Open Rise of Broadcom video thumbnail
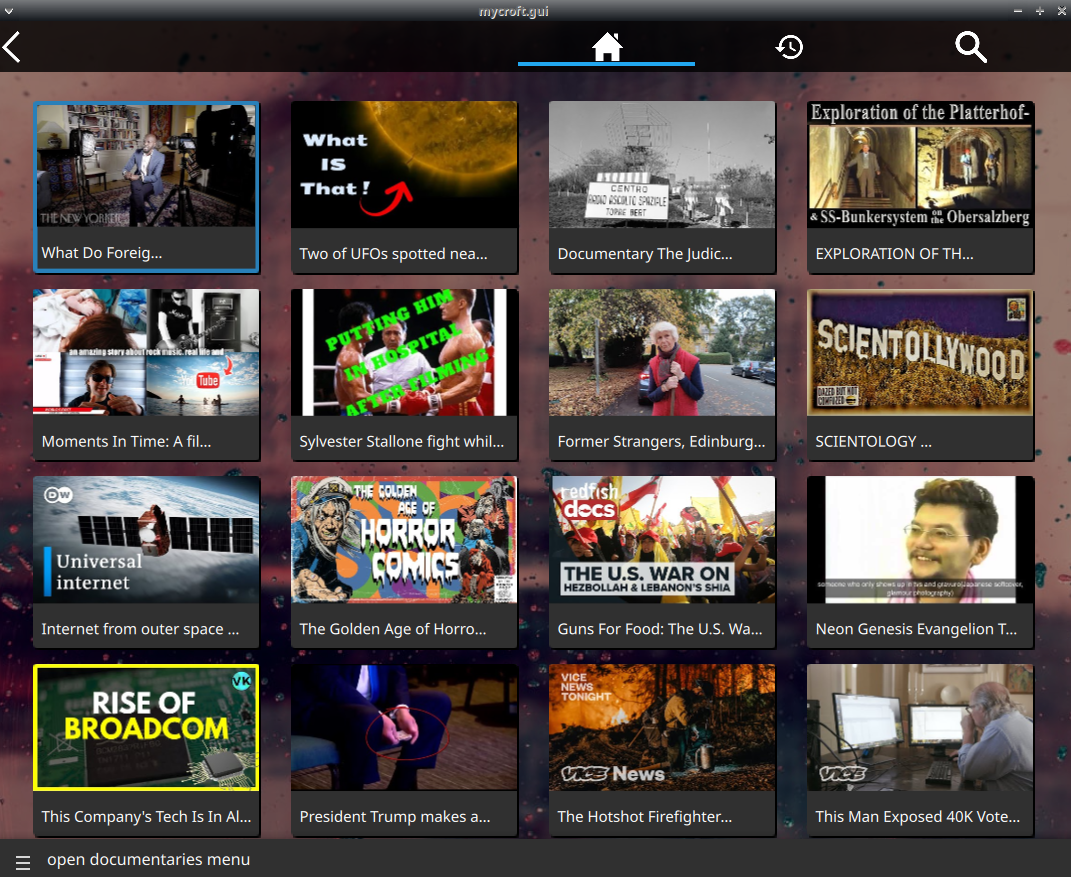Screen dimensions: 1071x877 pyautogui.click(x=146, y=727)
